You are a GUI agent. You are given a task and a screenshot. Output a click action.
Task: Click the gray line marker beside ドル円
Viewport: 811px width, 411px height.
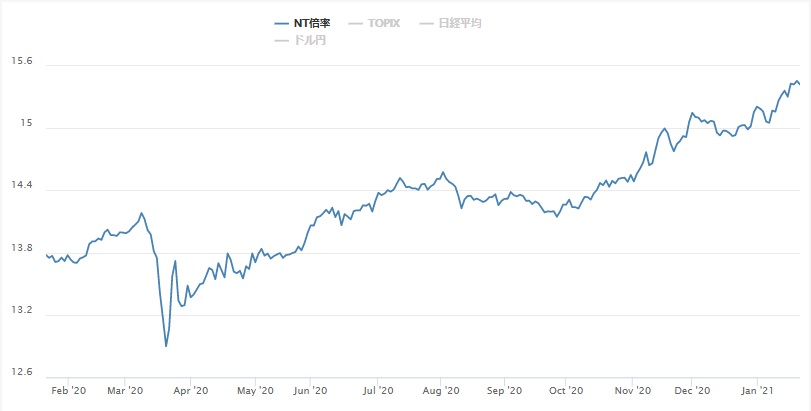tap(280, 40)
